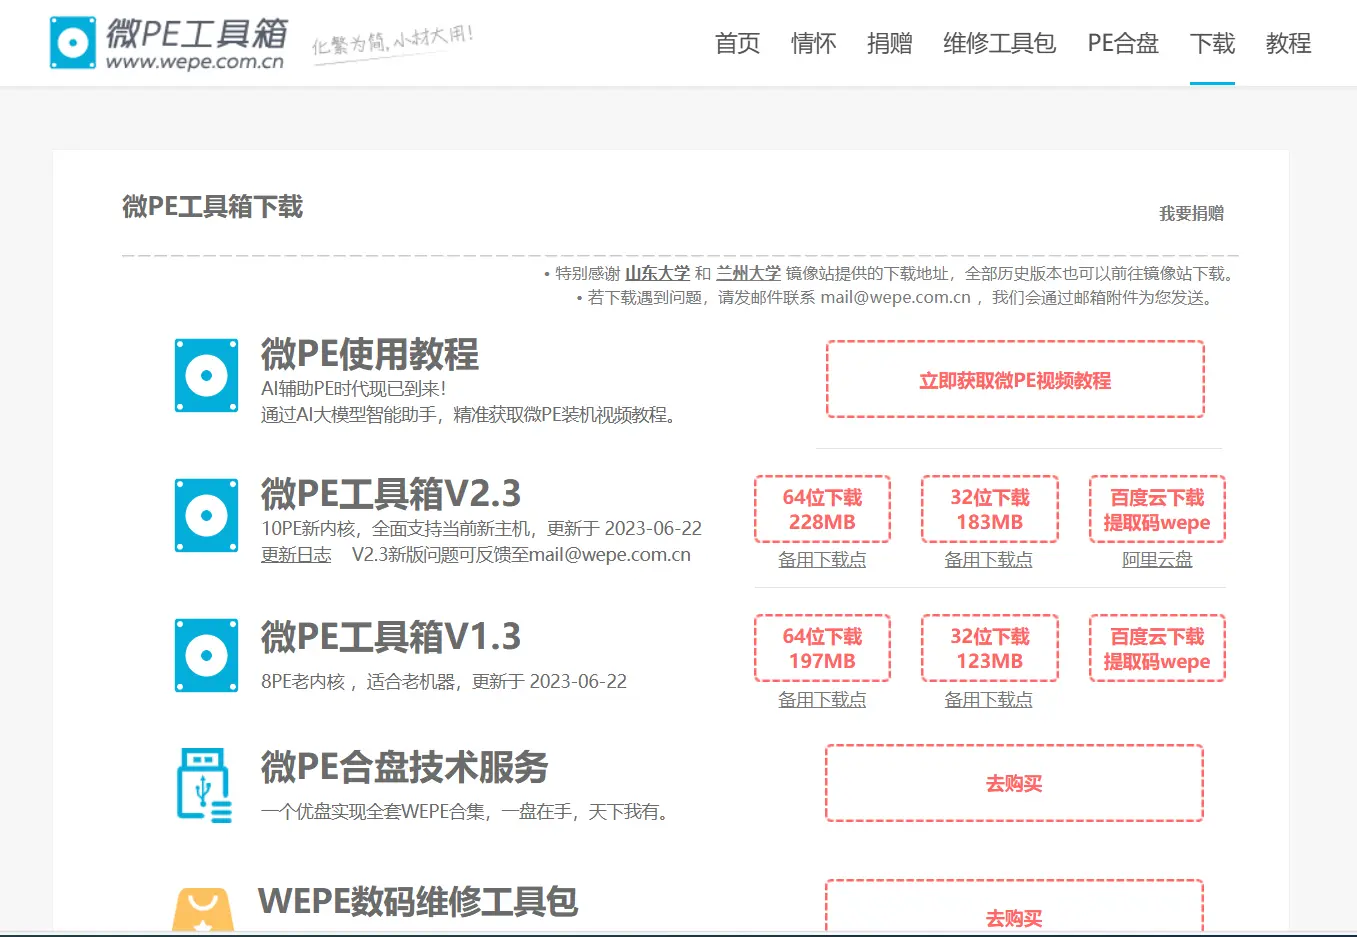The width and height of the screenshot is (1357, 937).
Task: Select the 下载 navigation tab
Action: (1212, 44)
